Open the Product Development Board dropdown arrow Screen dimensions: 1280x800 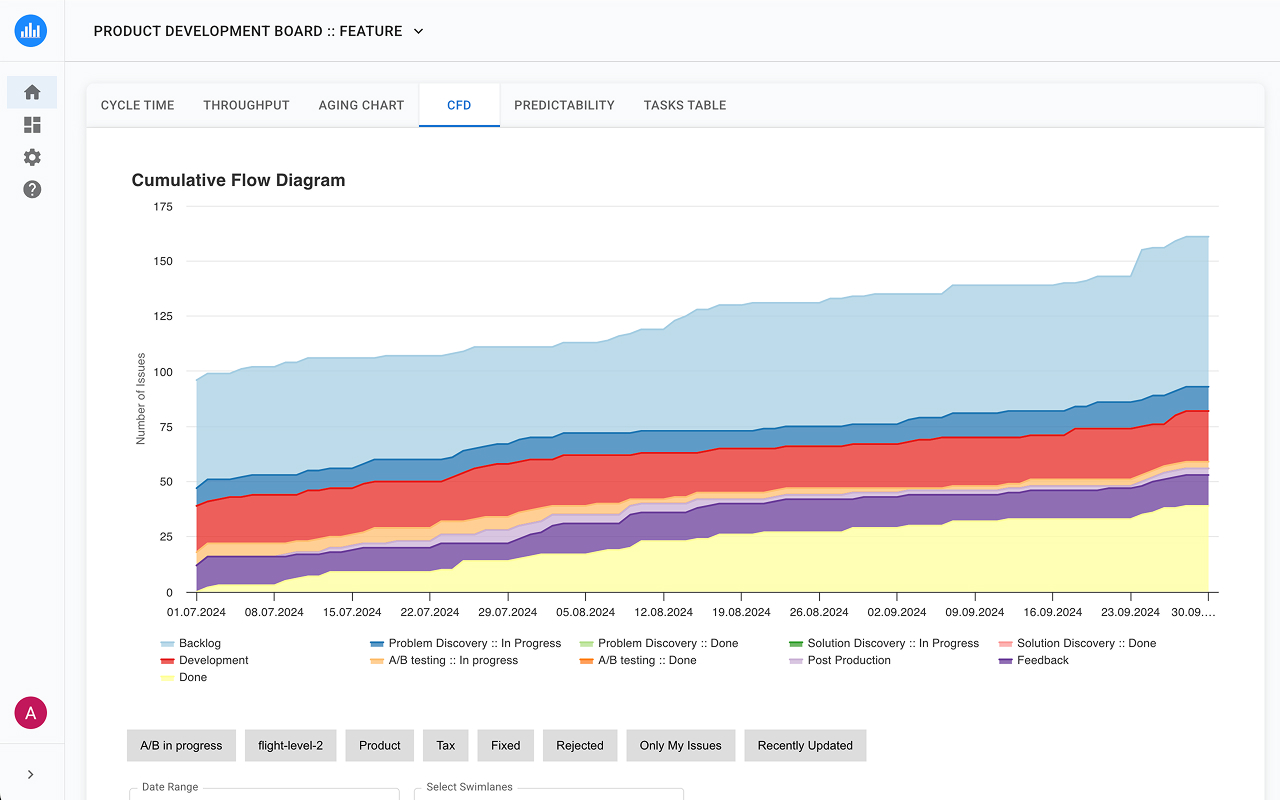pos(419,31)
